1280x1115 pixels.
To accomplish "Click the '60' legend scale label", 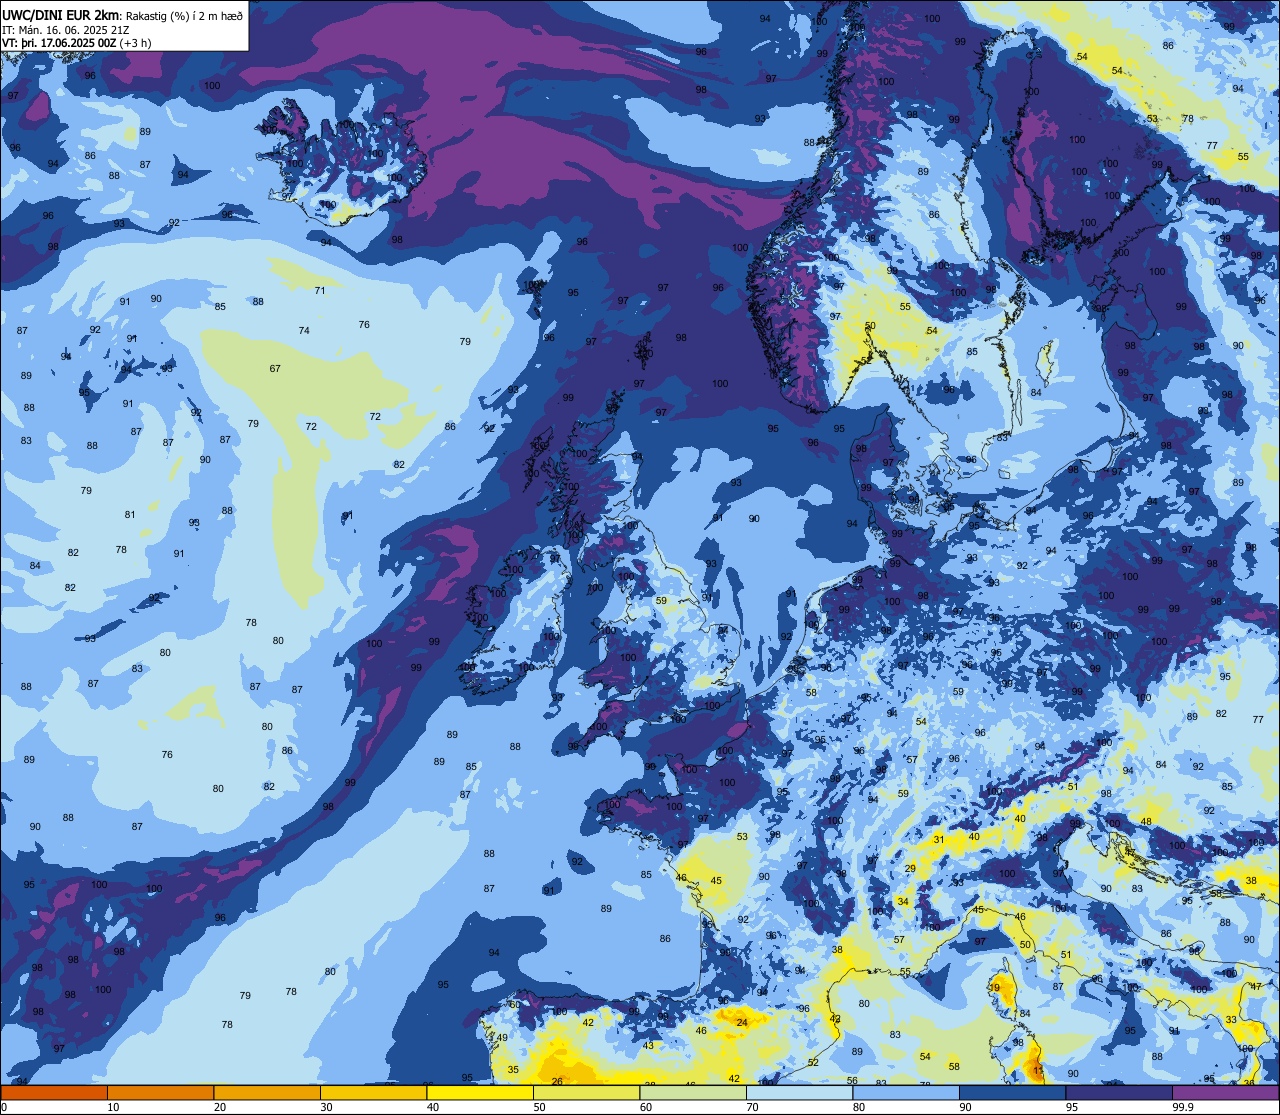I will 646,1107.
